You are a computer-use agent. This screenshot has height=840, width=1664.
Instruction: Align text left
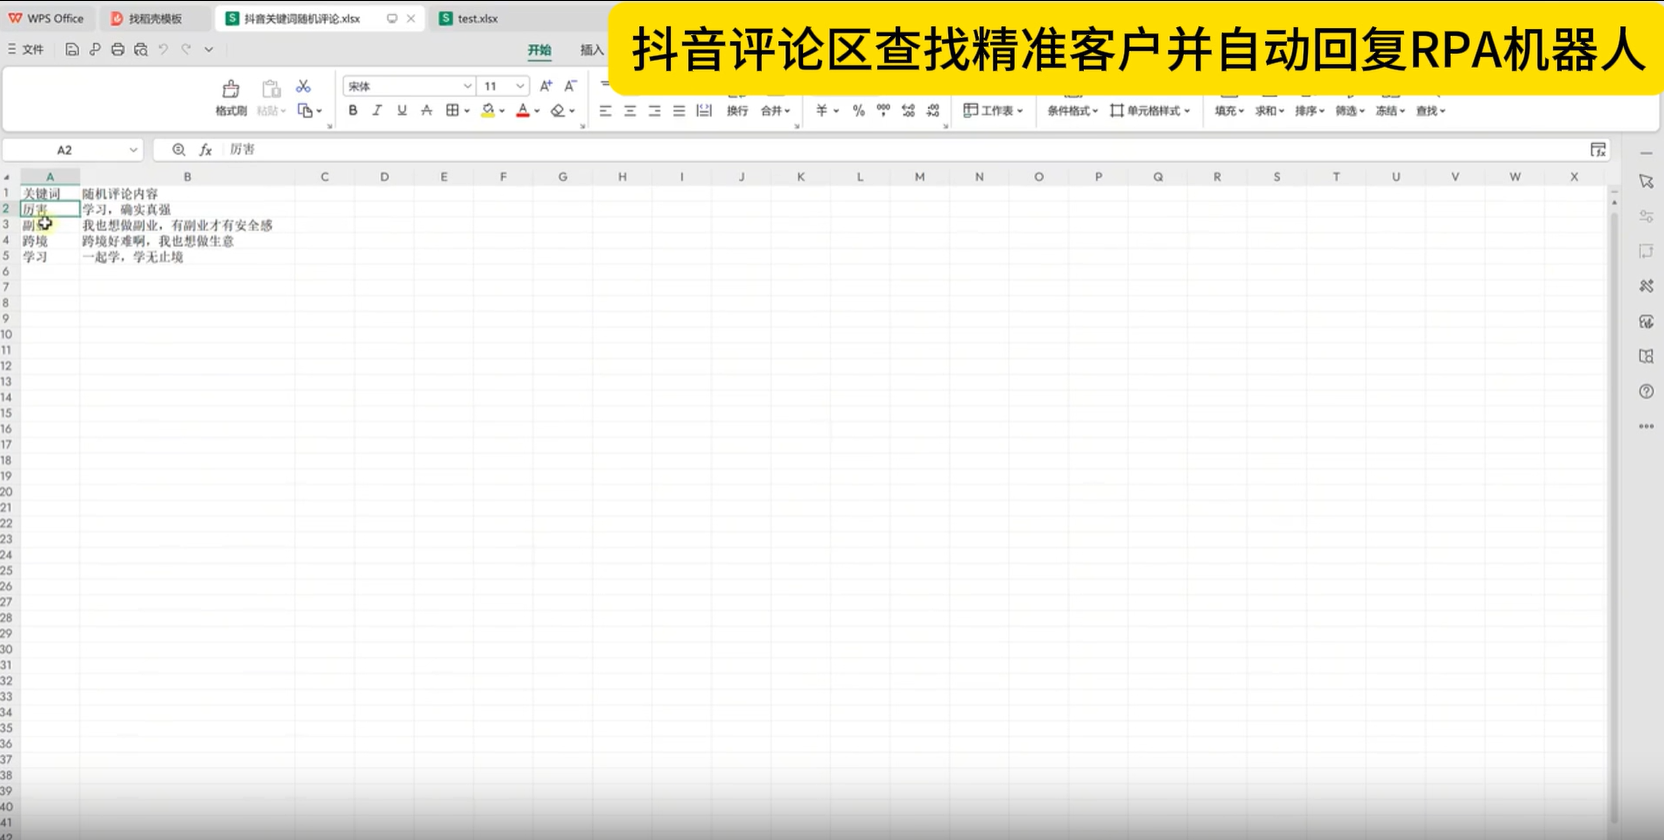[605, 111]
